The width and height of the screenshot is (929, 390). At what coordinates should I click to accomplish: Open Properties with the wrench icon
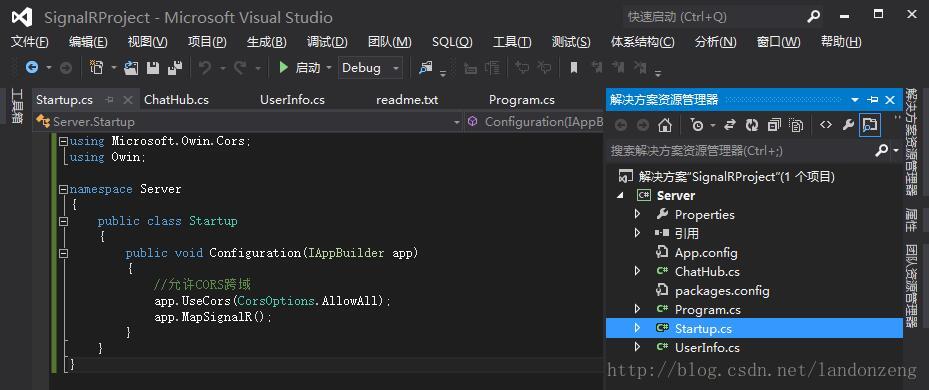click(x=848, y=124)
